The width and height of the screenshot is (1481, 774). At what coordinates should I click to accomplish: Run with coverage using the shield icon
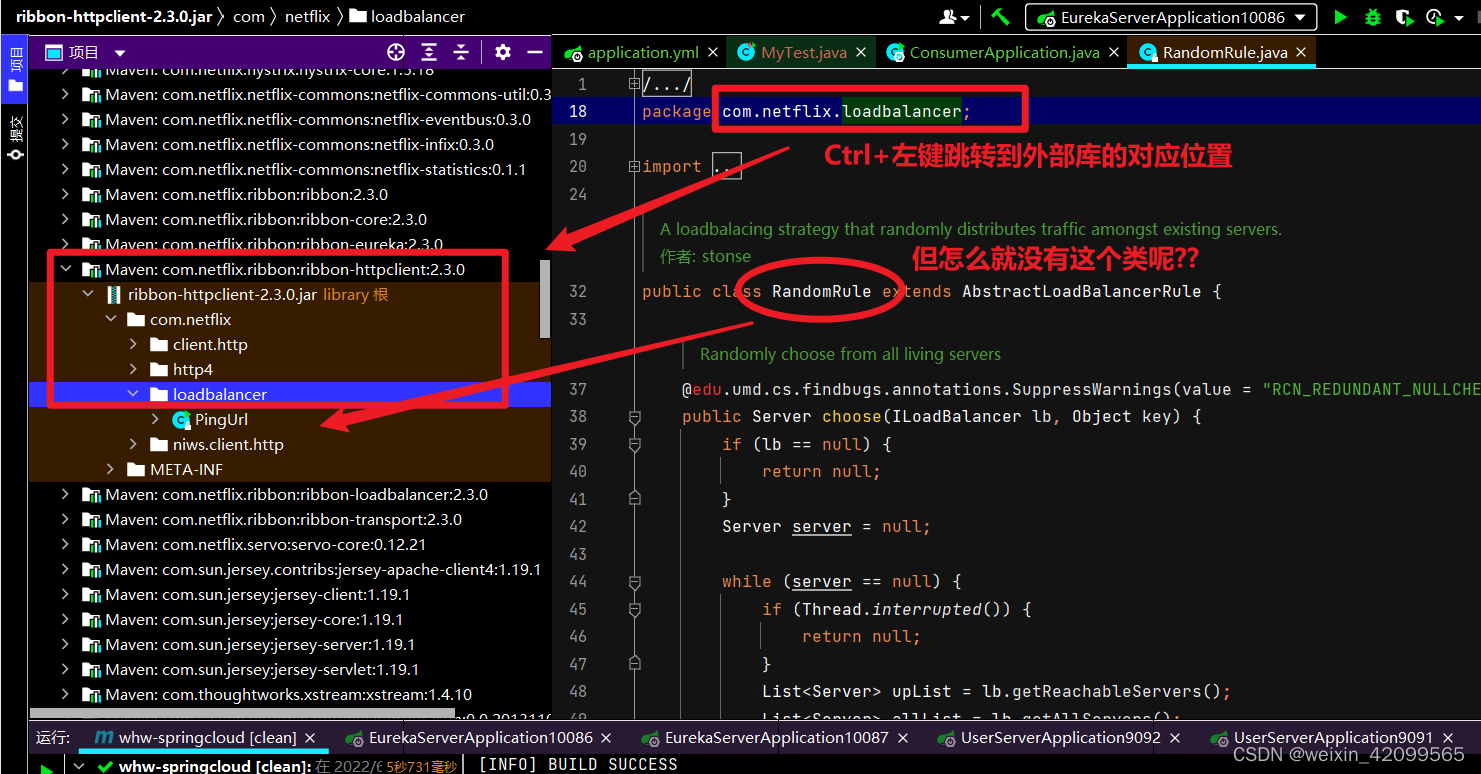click(x=1404, y=17)
